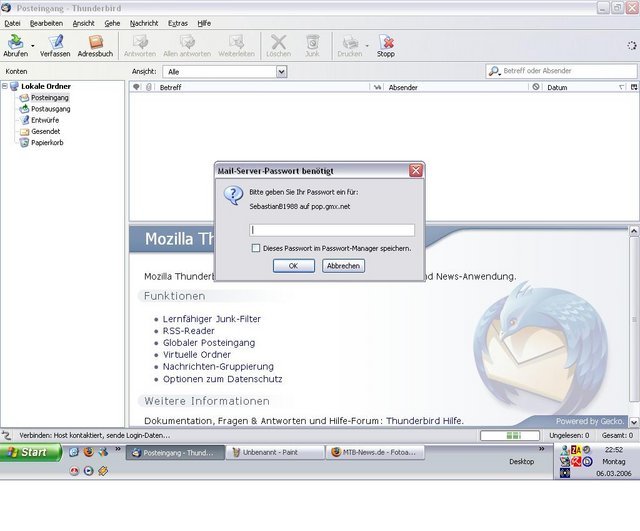The width and height of the screenshot is (640, 531).
Task: Click the Ungelesen: 0 status entry
Action: pos(569,435)
